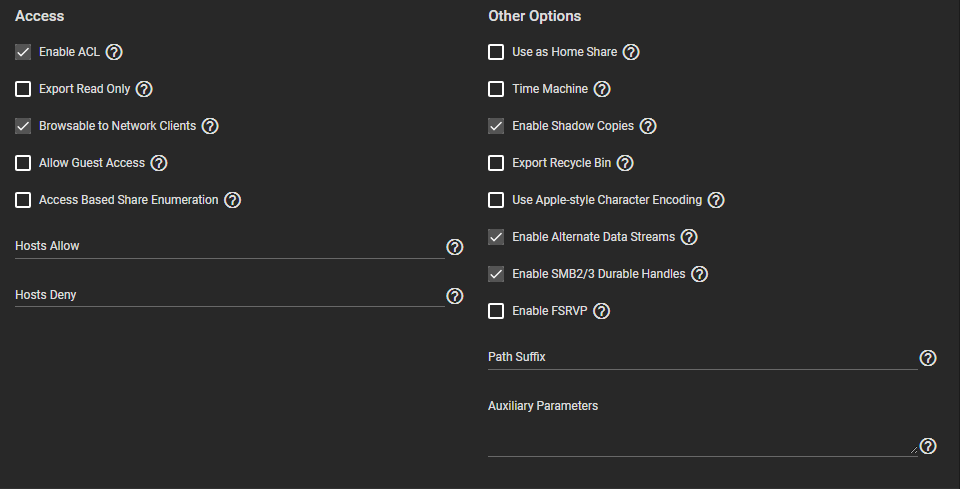Turn on Time Machine checkbox
This screenshot has width=960, height=489.
tap(496, 89)
